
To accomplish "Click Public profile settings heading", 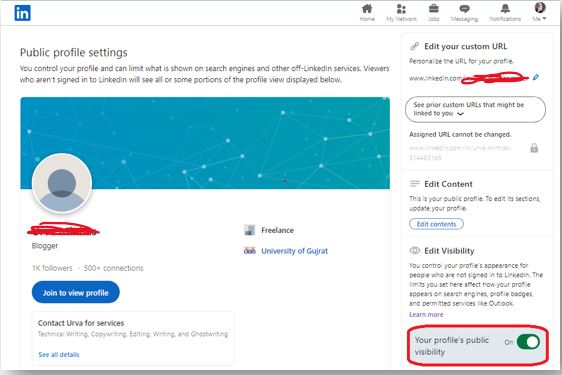I will point(73,52).
